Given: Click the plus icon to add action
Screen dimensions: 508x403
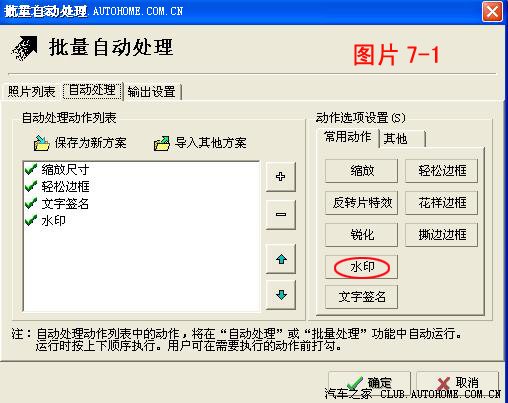Looking at the screenshot, I should (281, 177).
